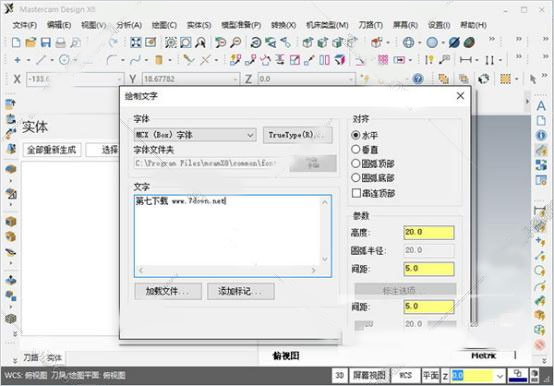Screen dimensions: 554x386
Task: Click the Fit to screen icon
Action: click(136, 42)
